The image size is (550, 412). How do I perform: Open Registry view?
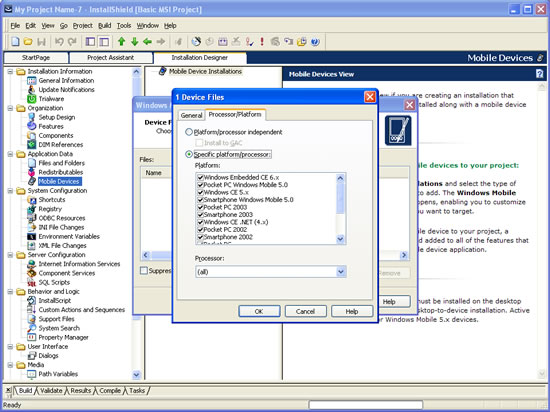(x=50, y=209)
